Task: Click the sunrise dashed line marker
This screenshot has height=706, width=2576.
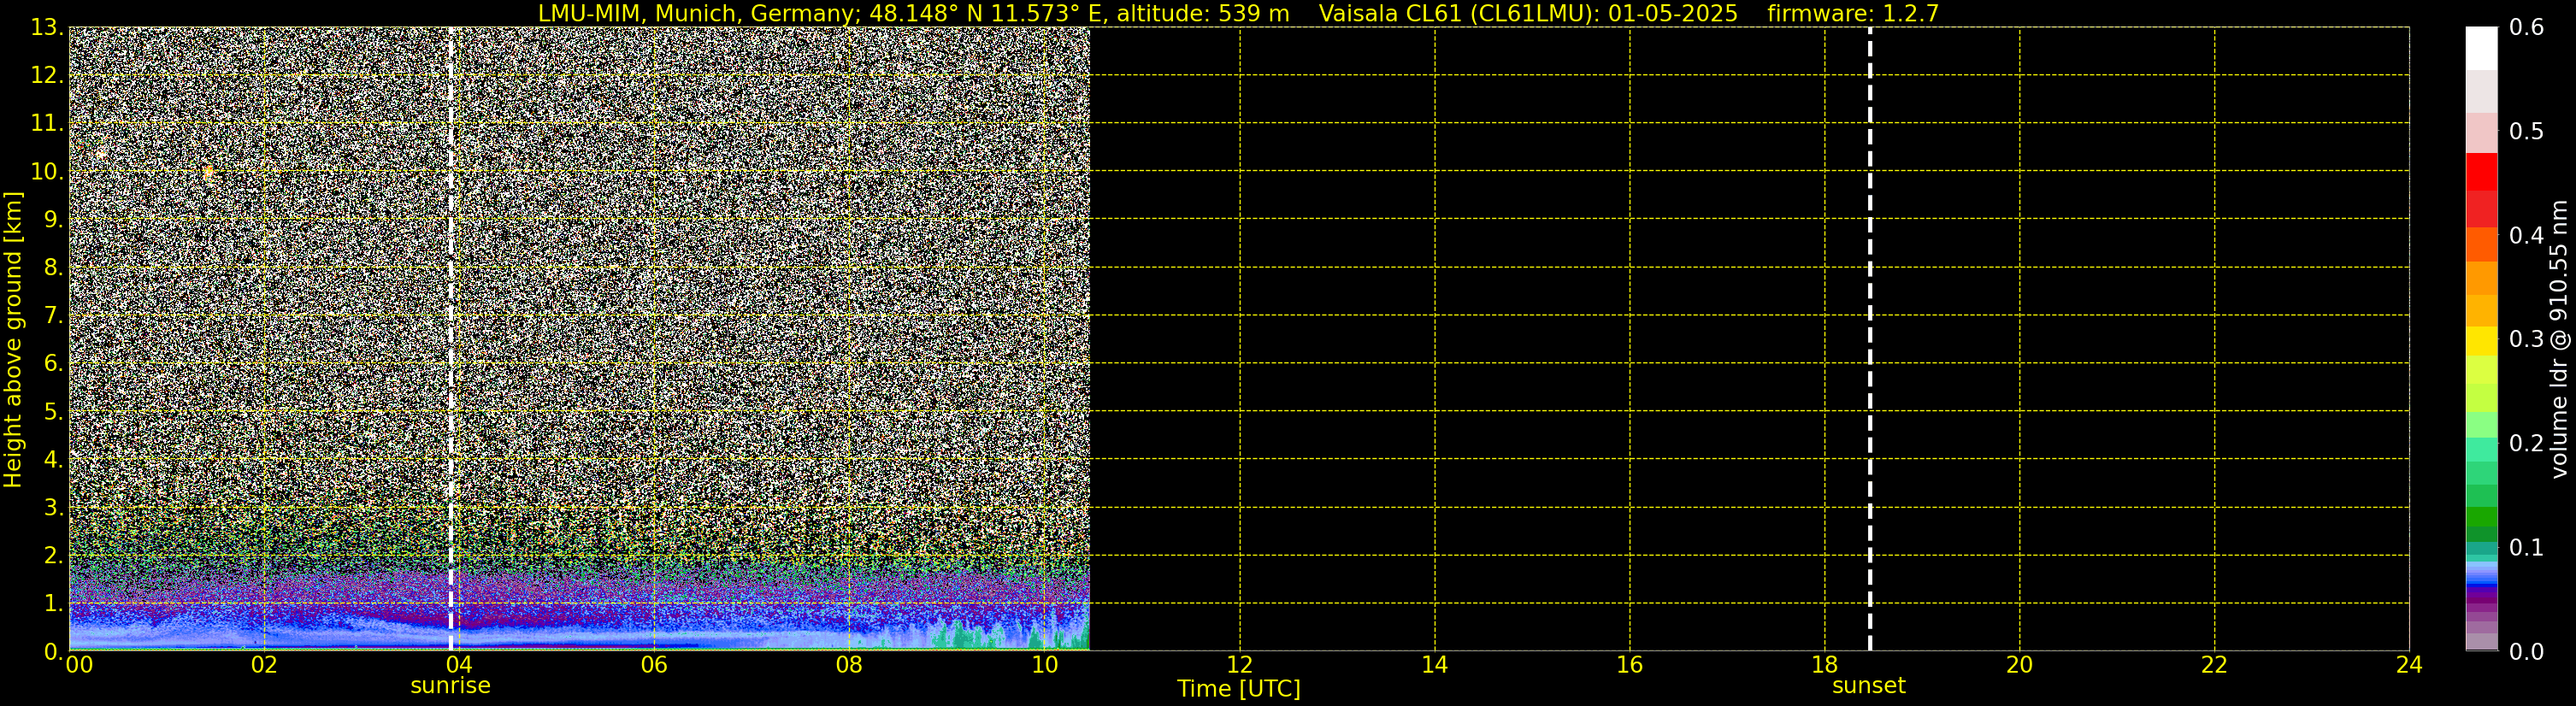Action: pyautogui.click(x=451, y=339)
